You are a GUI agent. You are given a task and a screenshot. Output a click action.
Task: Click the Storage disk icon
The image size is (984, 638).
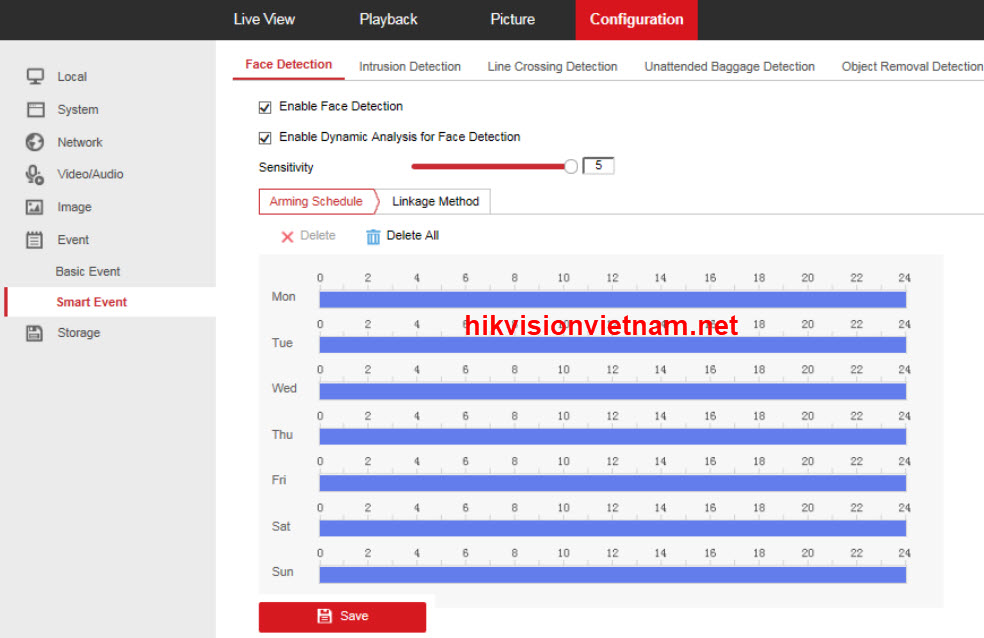click(35, 333)
